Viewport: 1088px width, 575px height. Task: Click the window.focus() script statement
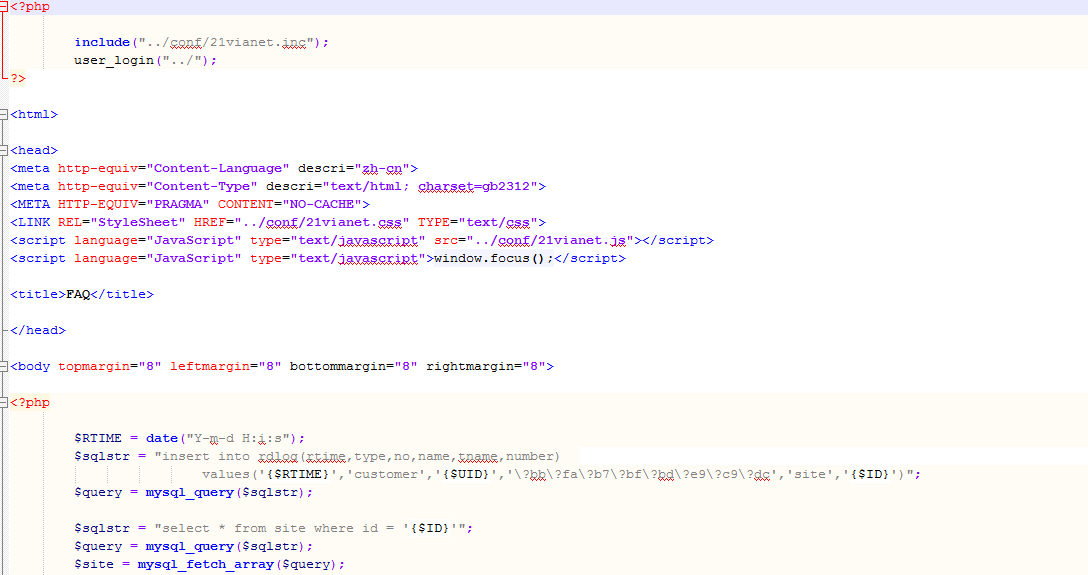(493, 258)
